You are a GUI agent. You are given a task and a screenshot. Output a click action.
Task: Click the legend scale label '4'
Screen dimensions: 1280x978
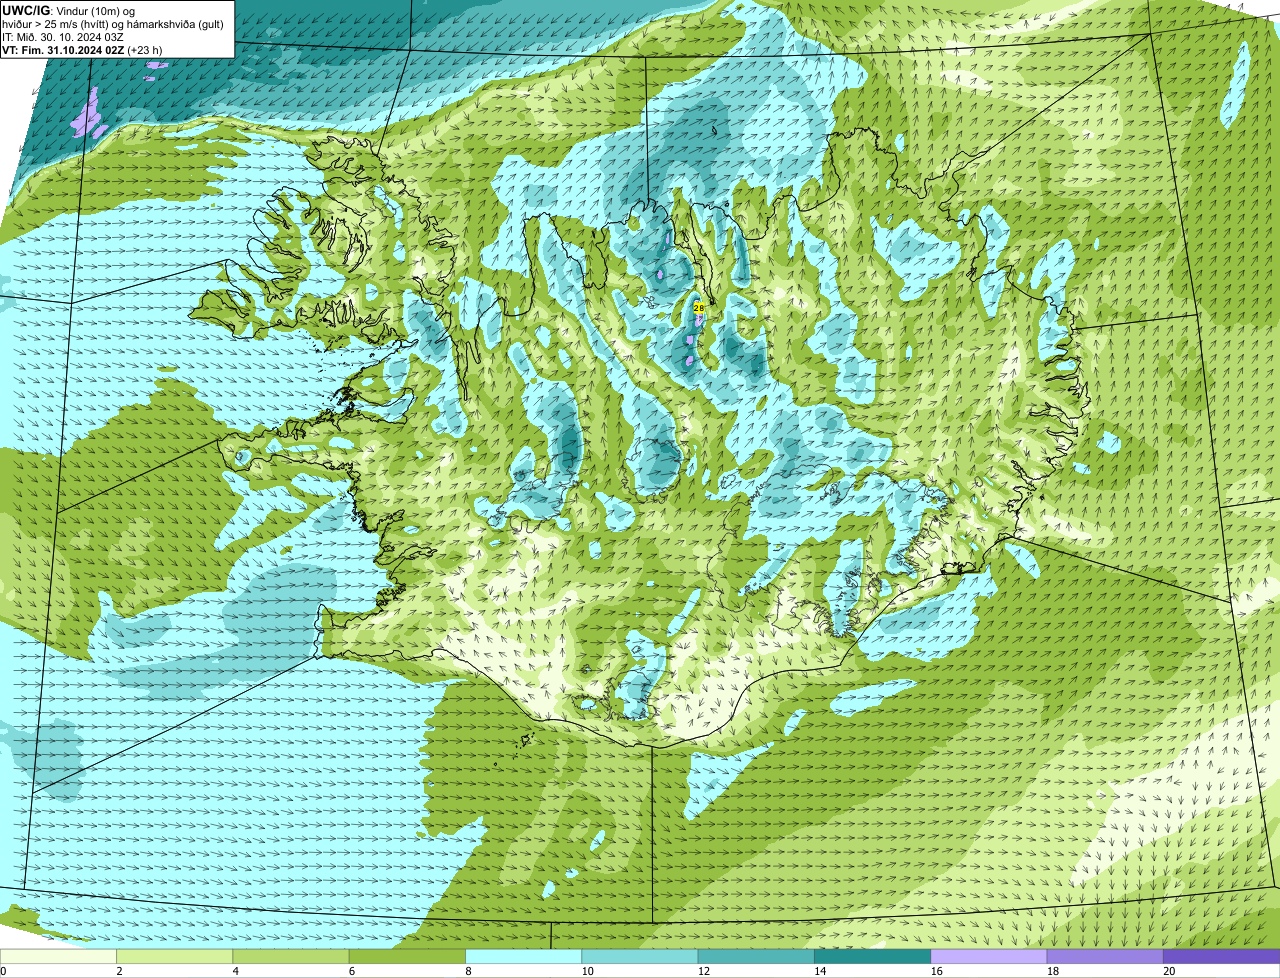point(236,971)
